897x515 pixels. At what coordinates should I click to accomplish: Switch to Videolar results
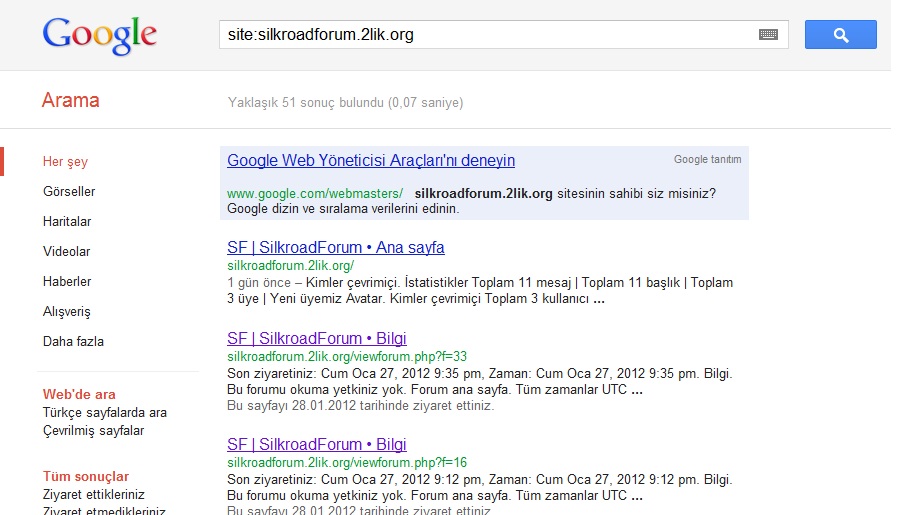pyautogui.click(x=66, y=251)
